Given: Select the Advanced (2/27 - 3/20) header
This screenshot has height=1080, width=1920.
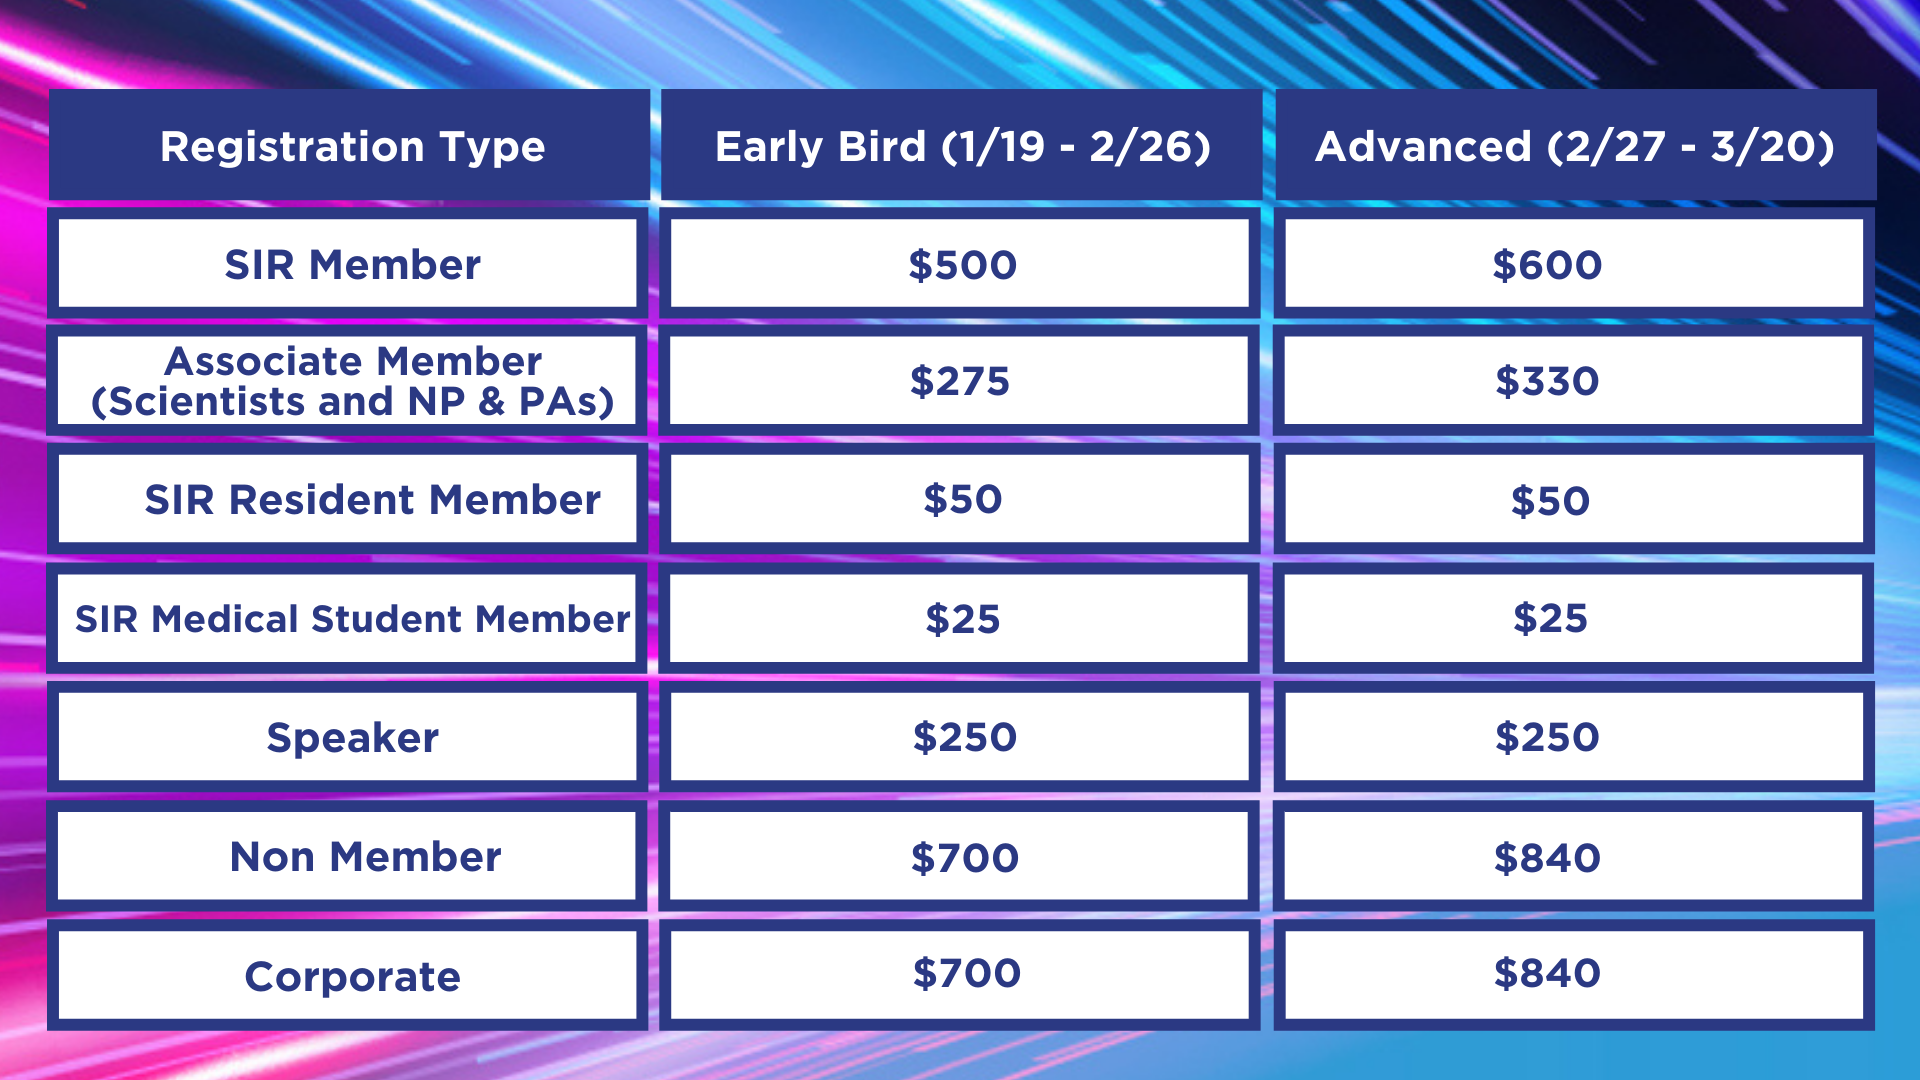Looking at the screenshot, I should pyautogui.click(x=1576, y=145).
